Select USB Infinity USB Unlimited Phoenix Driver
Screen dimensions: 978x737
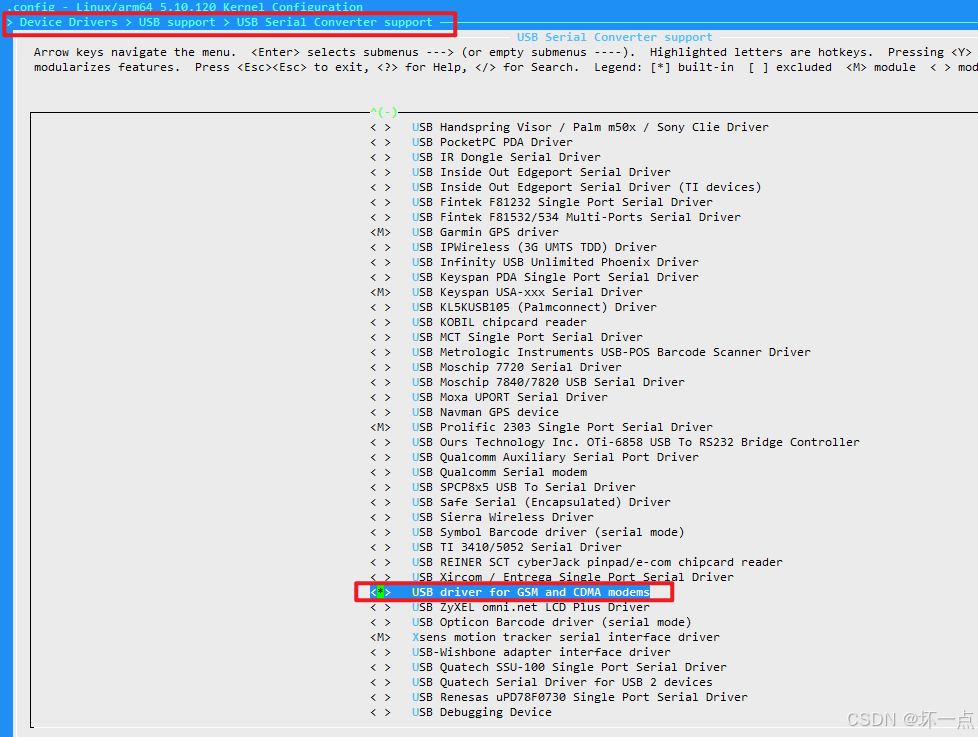point(555,262)
